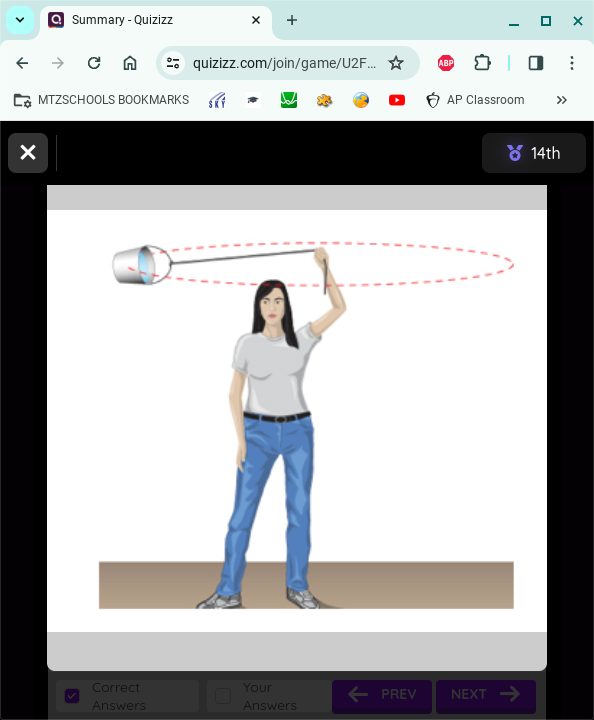Toggle the Correct Answers checkbox

(72, 696)
